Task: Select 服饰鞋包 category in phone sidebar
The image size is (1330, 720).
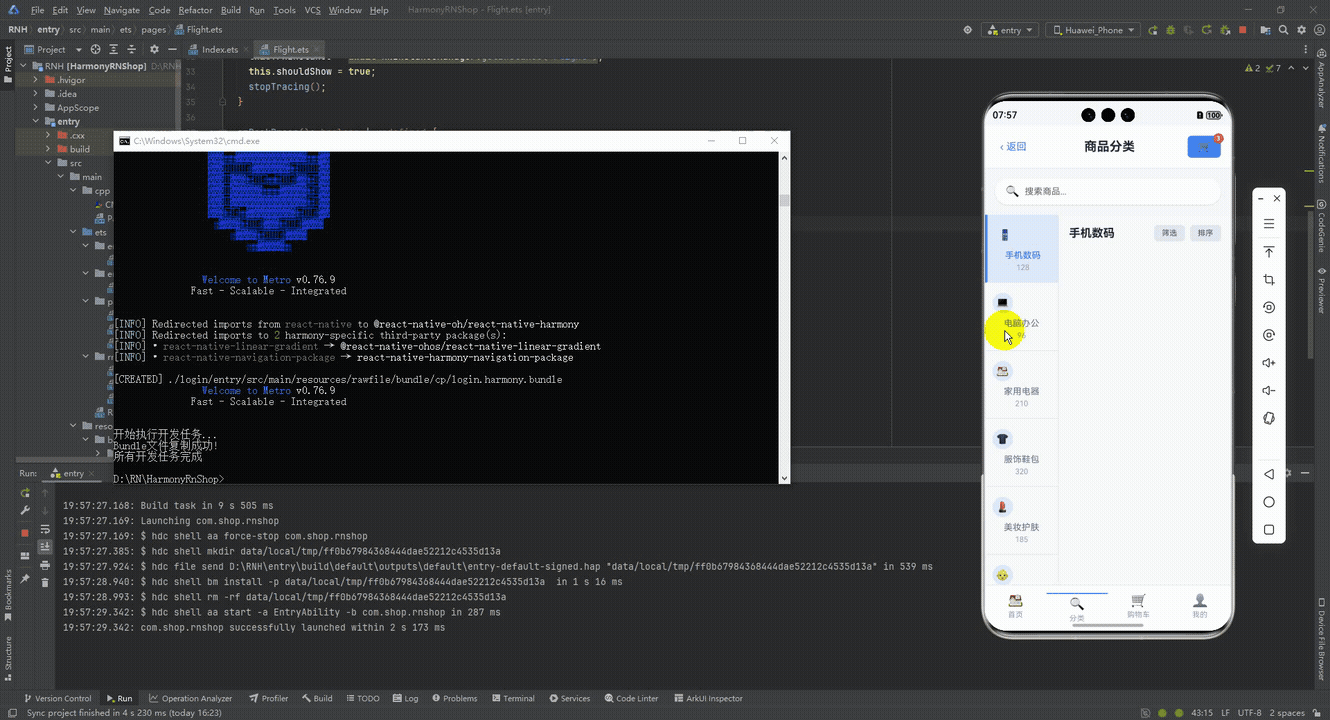Action: coord(1021,453)
